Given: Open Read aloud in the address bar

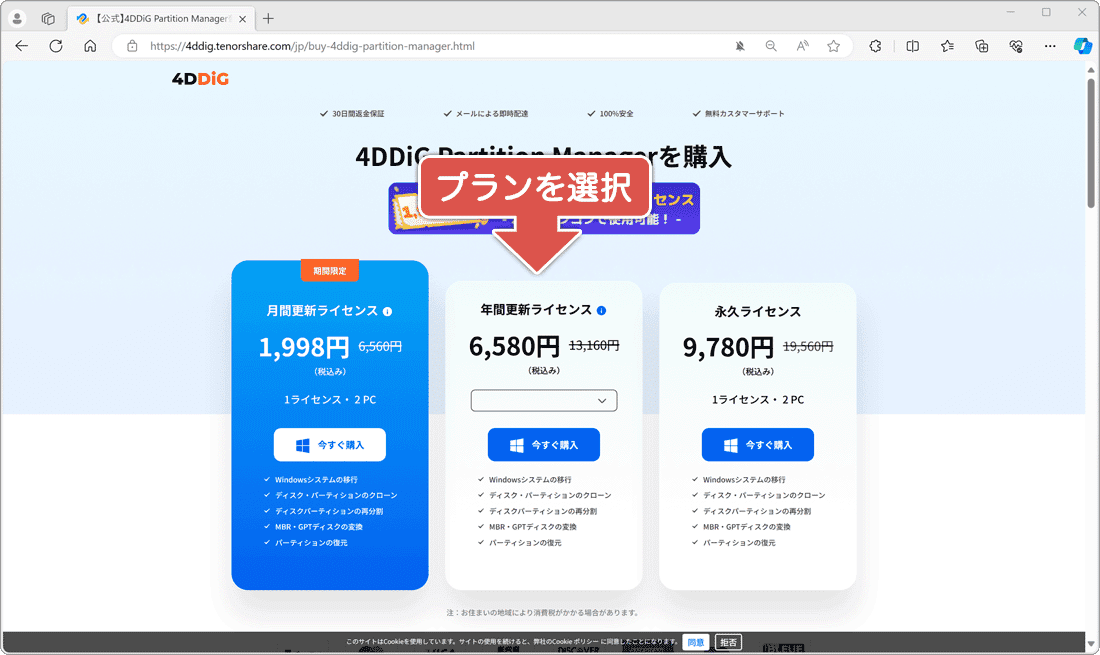Looking at the screenshot, I should pyautogui.click(x=801, y=46).
